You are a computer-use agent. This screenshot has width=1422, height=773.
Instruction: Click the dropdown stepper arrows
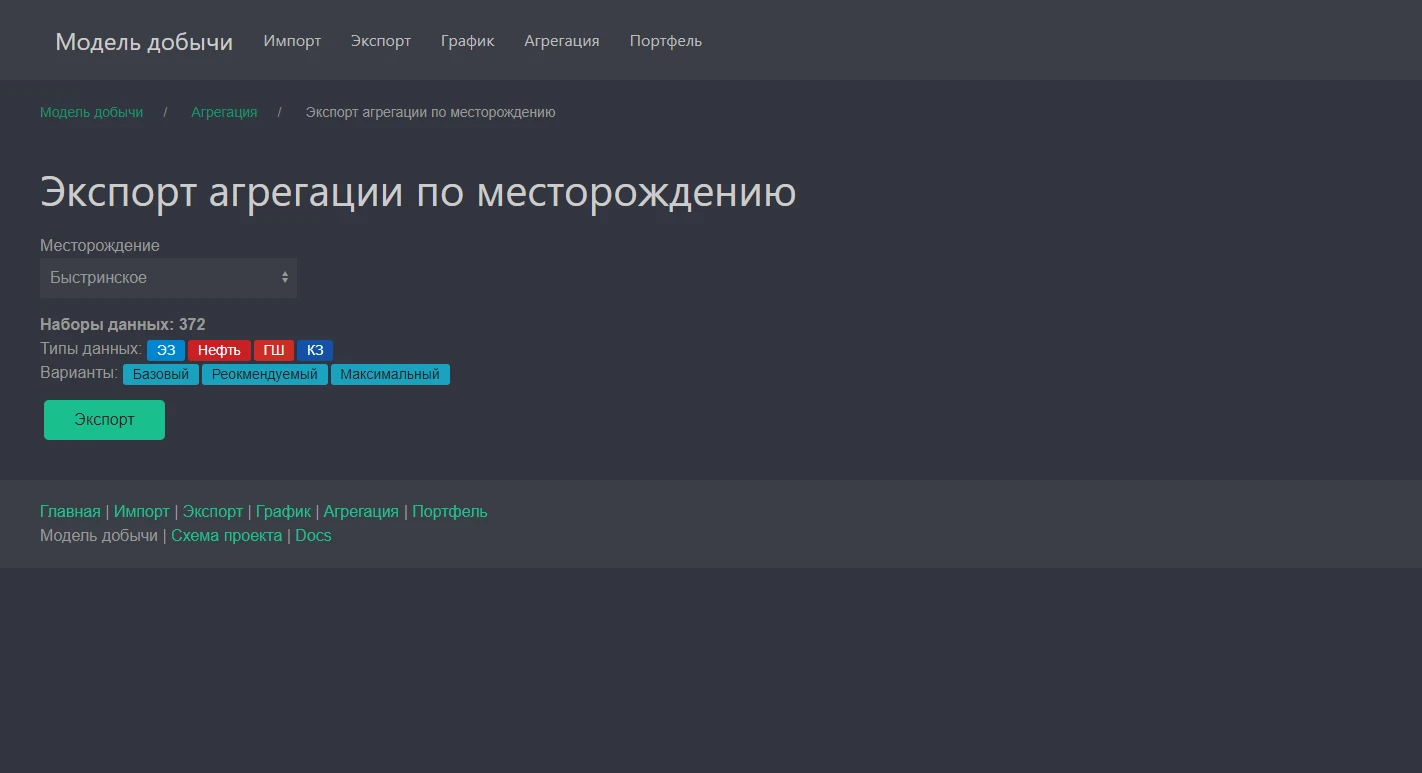283,277
